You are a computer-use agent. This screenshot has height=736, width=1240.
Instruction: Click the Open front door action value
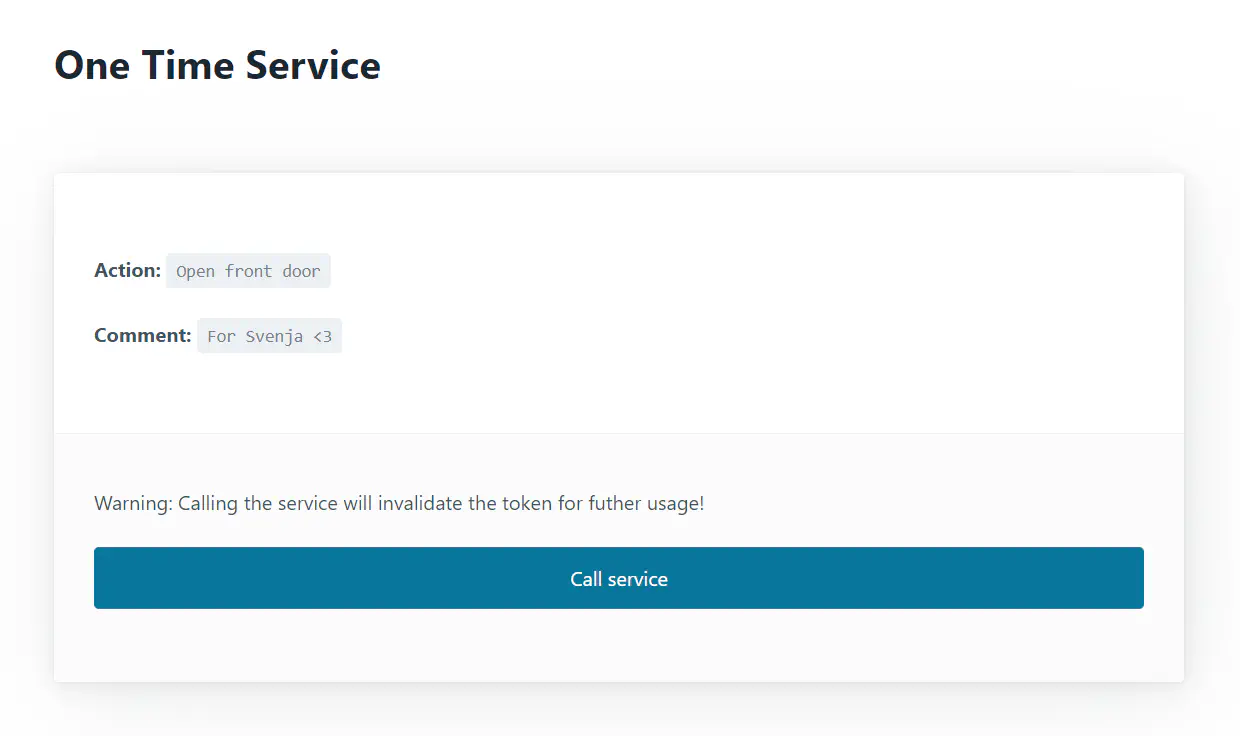248,271
